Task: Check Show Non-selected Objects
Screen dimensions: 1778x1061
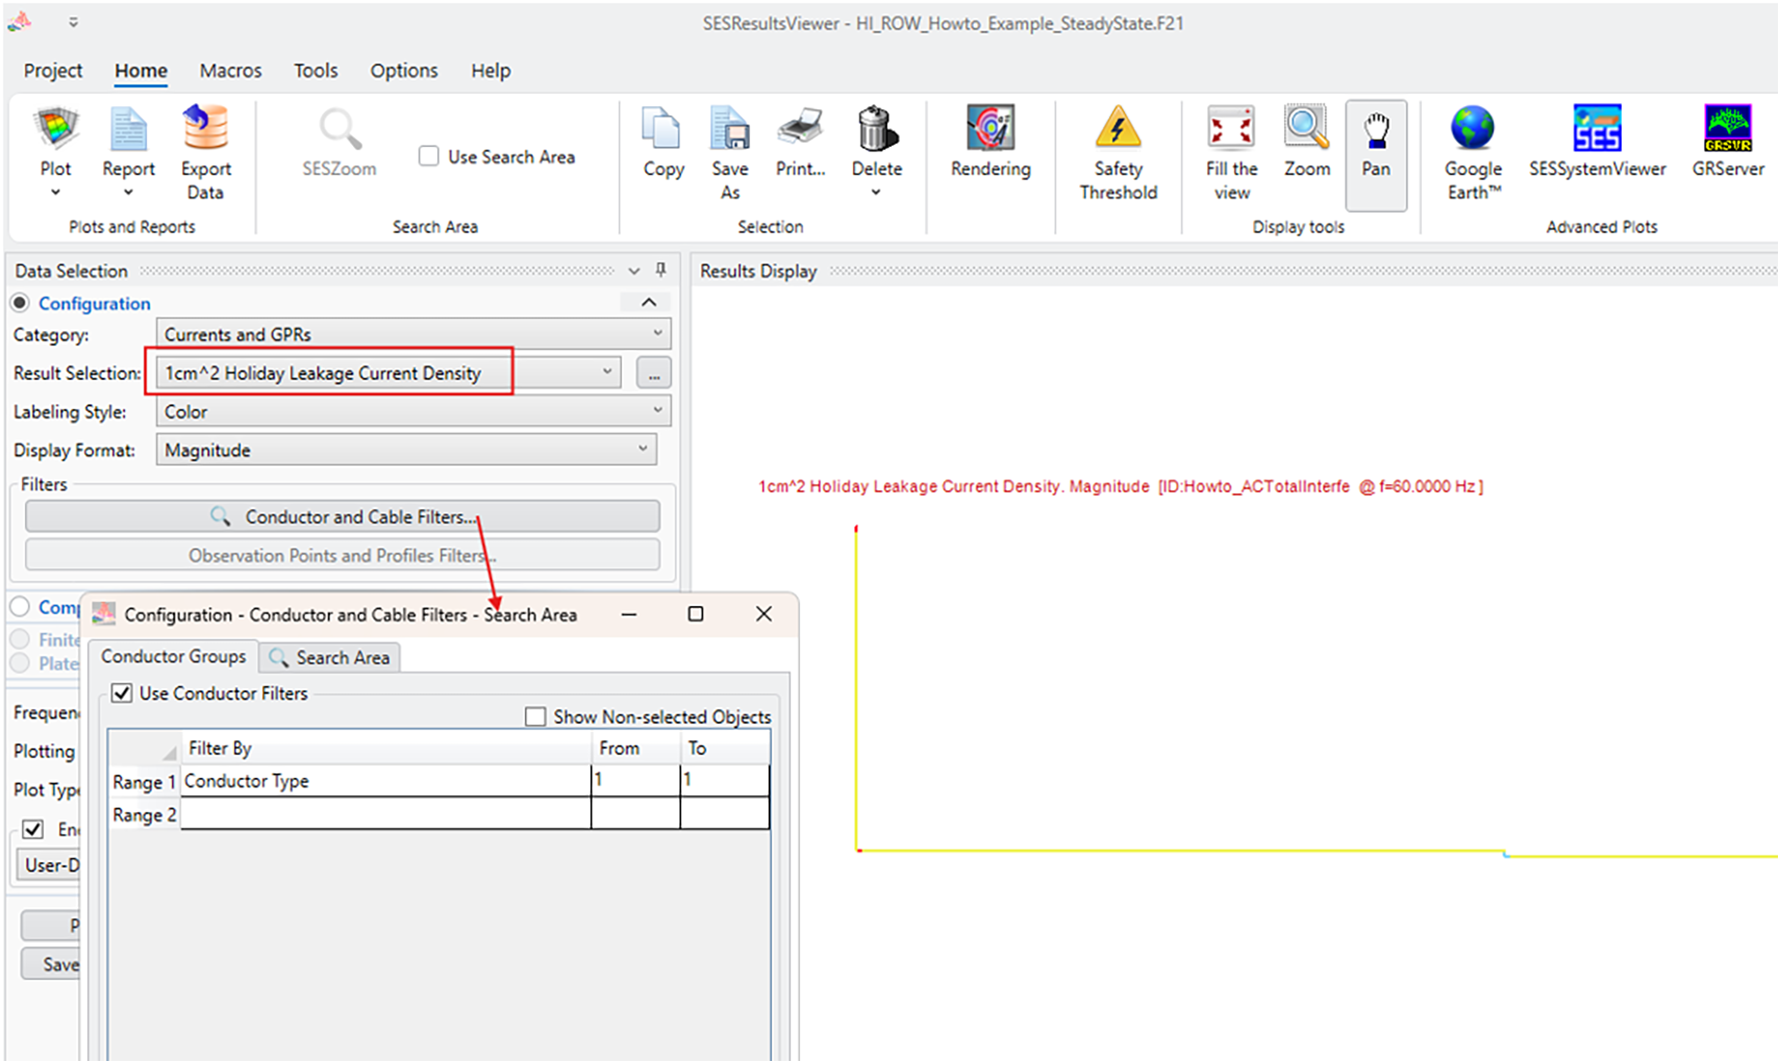Action: coord(536,717)
